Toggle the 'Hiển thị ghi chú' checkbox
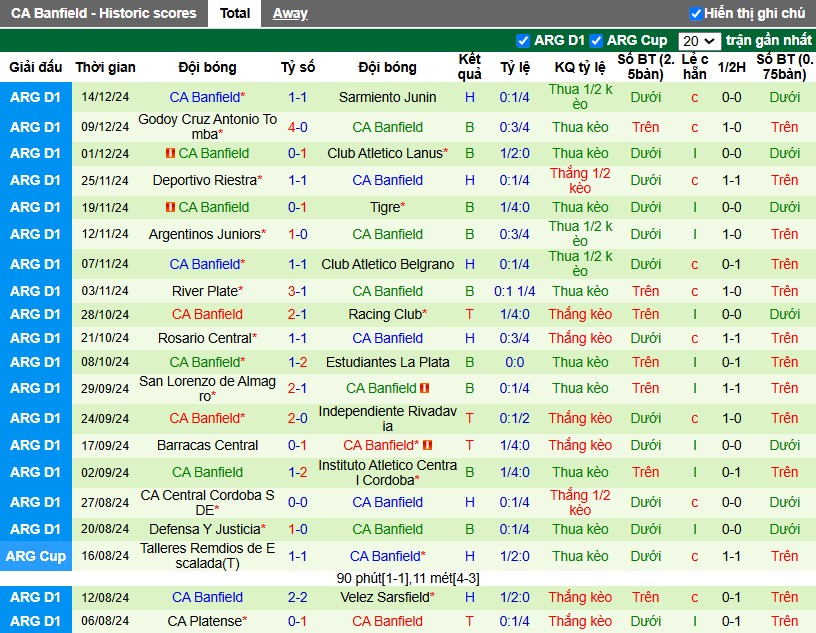The width and height of the screenshot is (816, 633). tap(695, 14)
